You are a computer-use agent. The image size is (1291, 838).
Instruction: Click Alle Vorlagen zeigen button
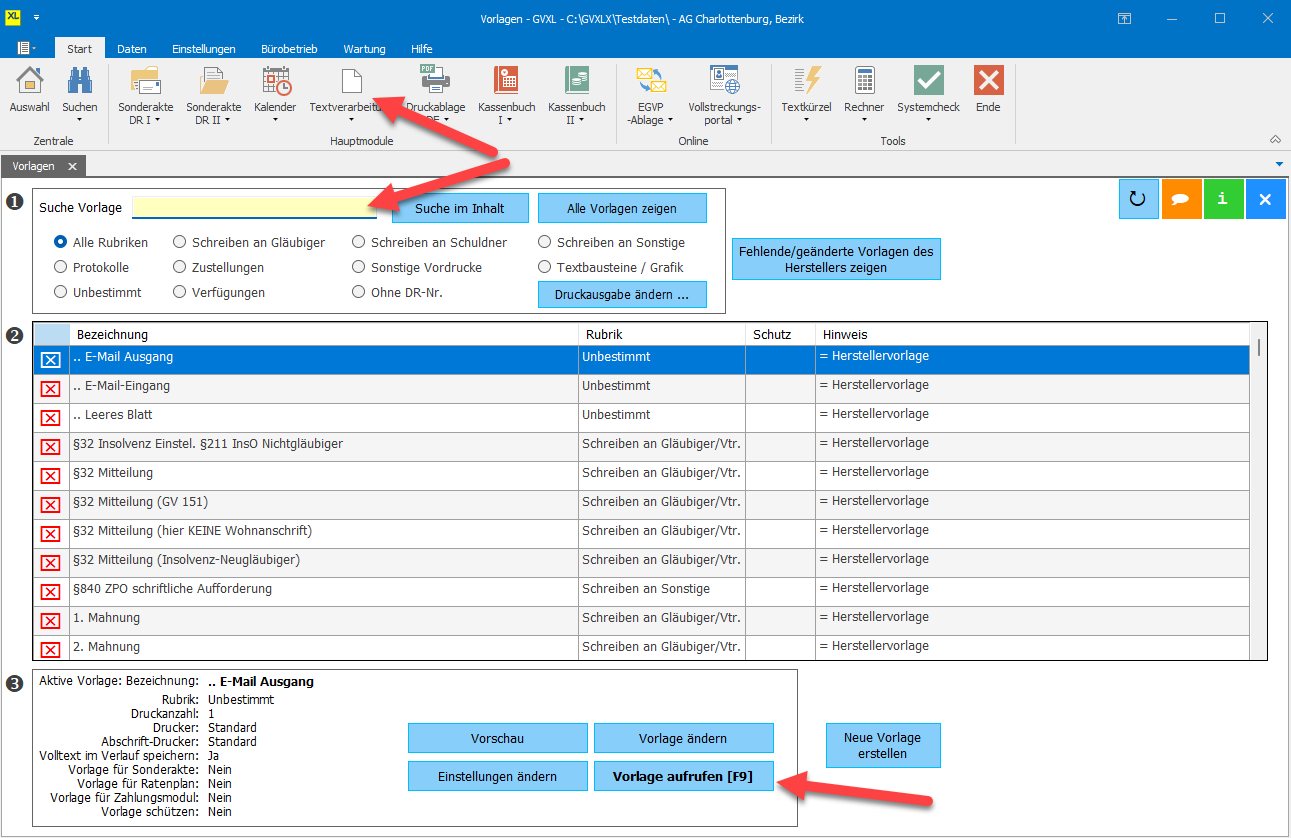click(622, 208)
